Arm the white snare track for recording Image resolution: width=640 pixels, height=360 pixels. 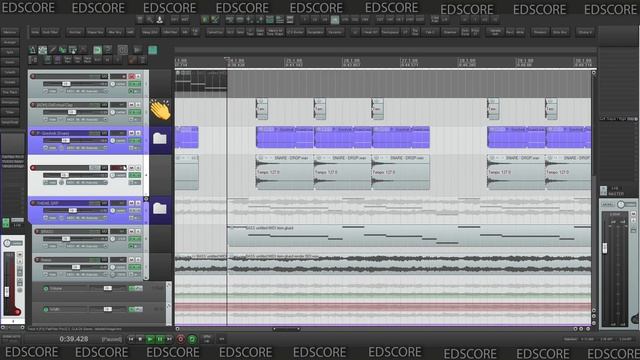pos(33,168)
